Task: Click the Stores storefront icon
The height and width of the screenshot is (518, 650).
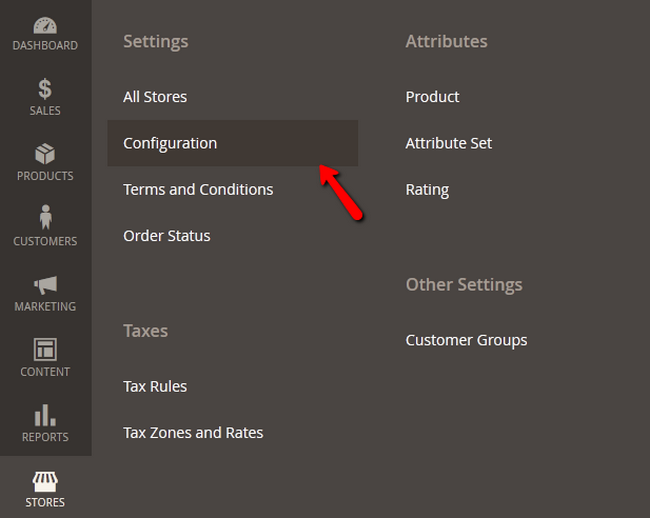Action: [x=45, y=481]
